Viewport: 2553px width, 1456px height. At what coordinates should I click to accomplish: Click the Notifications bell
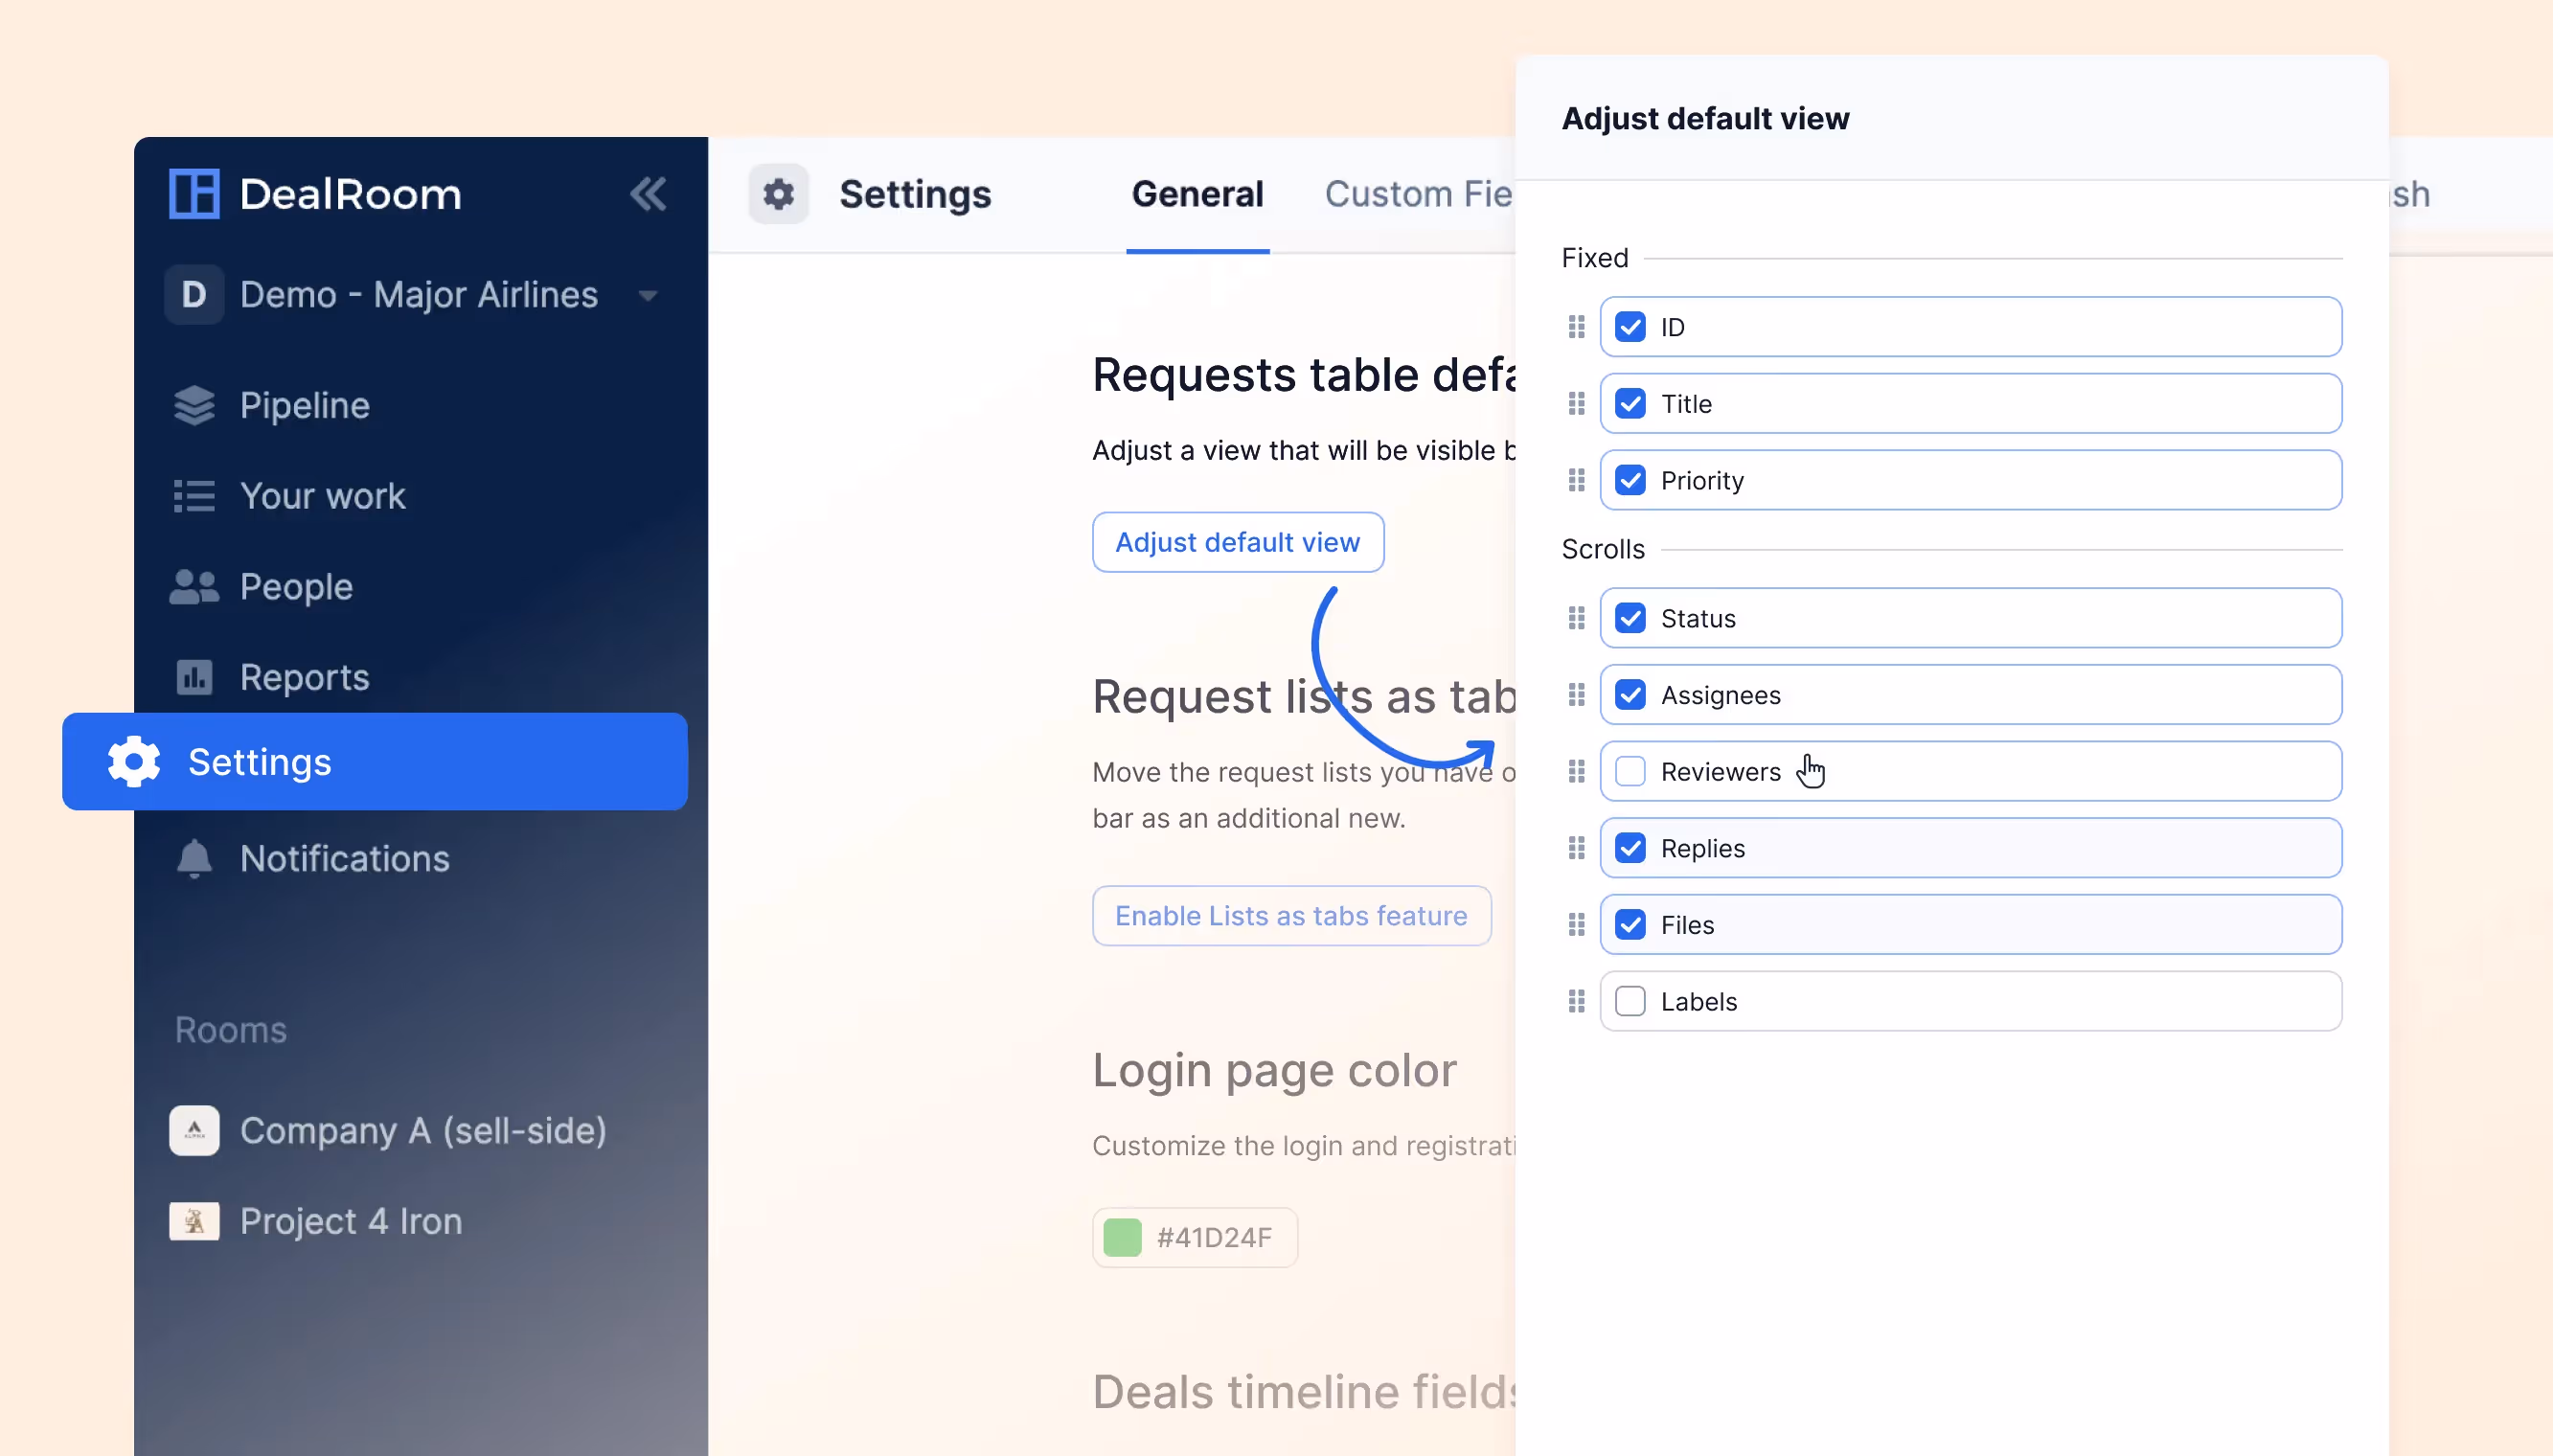coord(193,858)
